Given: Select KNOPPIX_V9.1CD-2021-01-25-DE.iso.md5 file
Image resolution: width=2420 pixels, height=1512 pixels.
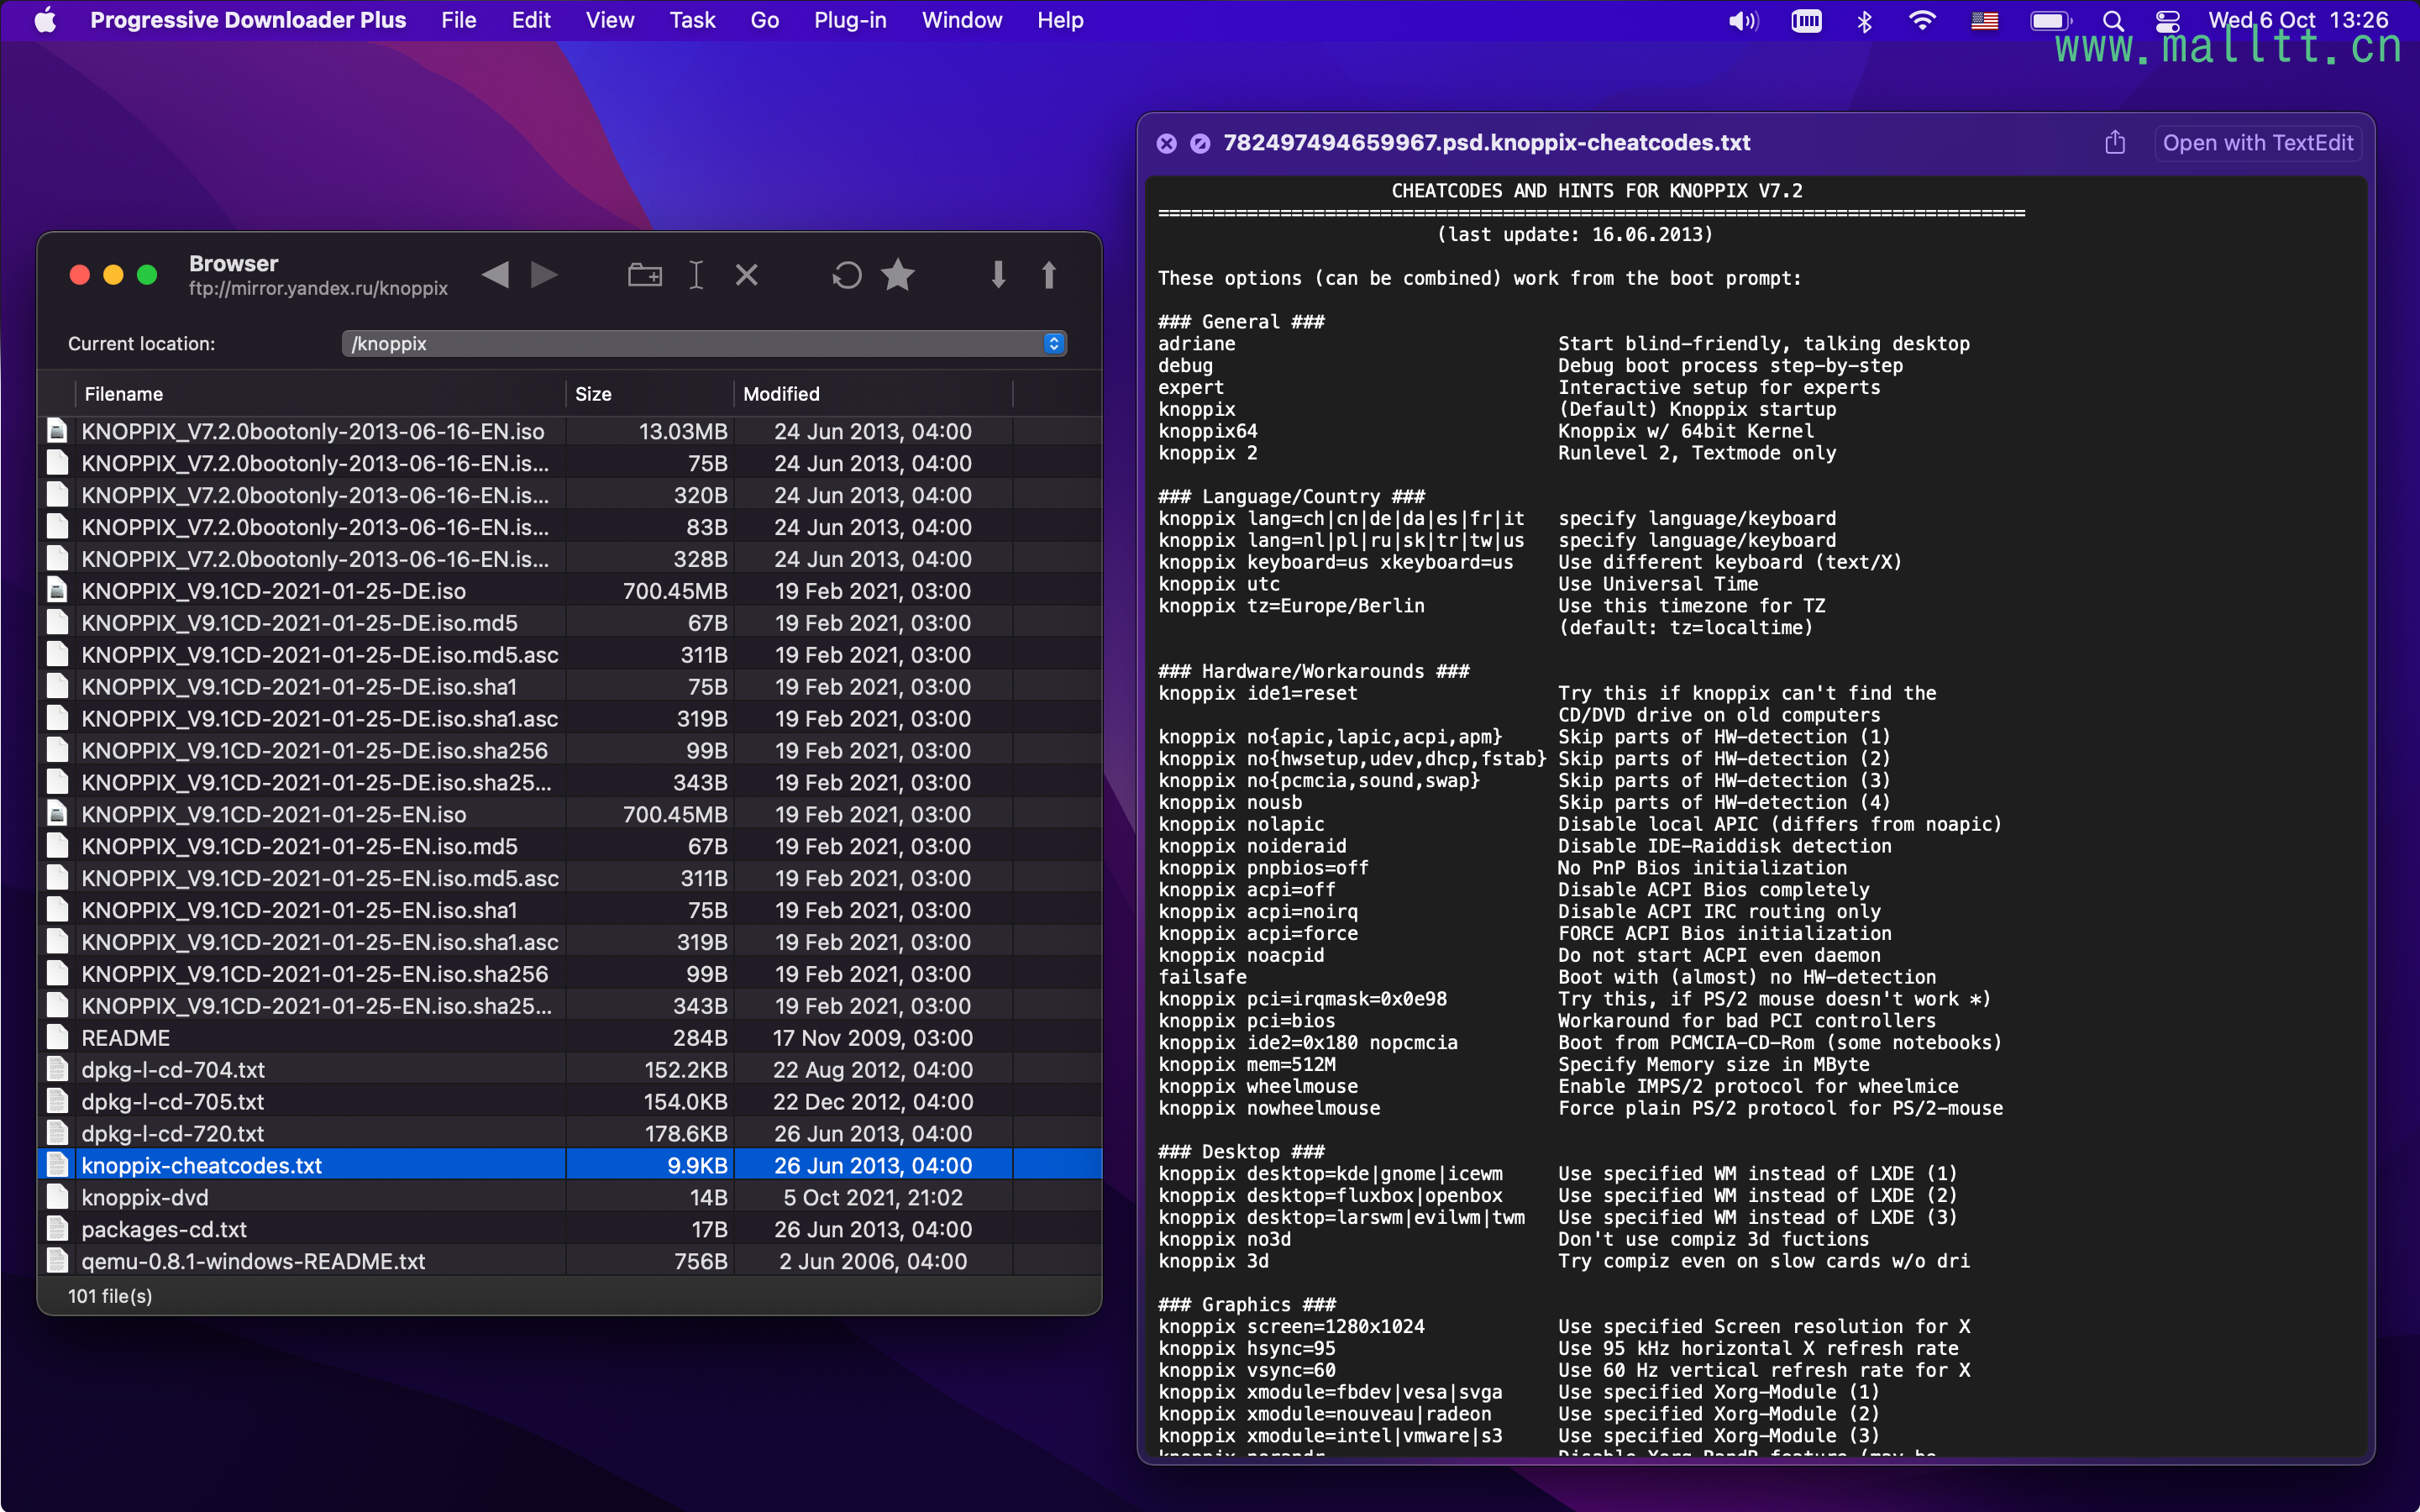Looking at the screenshot, I should (x=570, y=623).
